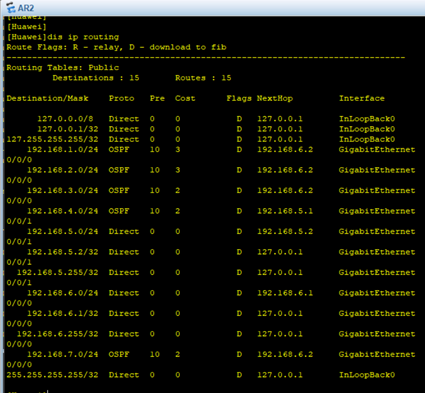Image resolution: width=425 pixels, height=393 pixels.
Task: Select destination 127.255.255.255/32
Action: (x=52, y=139)
